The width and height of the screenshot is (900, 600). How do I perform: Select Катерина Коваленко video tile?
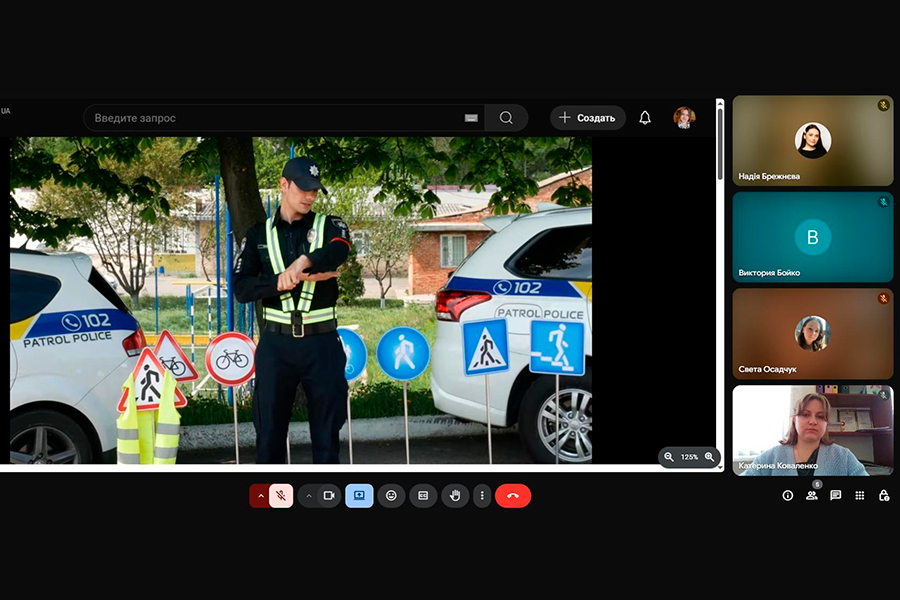pyautogui.click(x=812, y=431)
